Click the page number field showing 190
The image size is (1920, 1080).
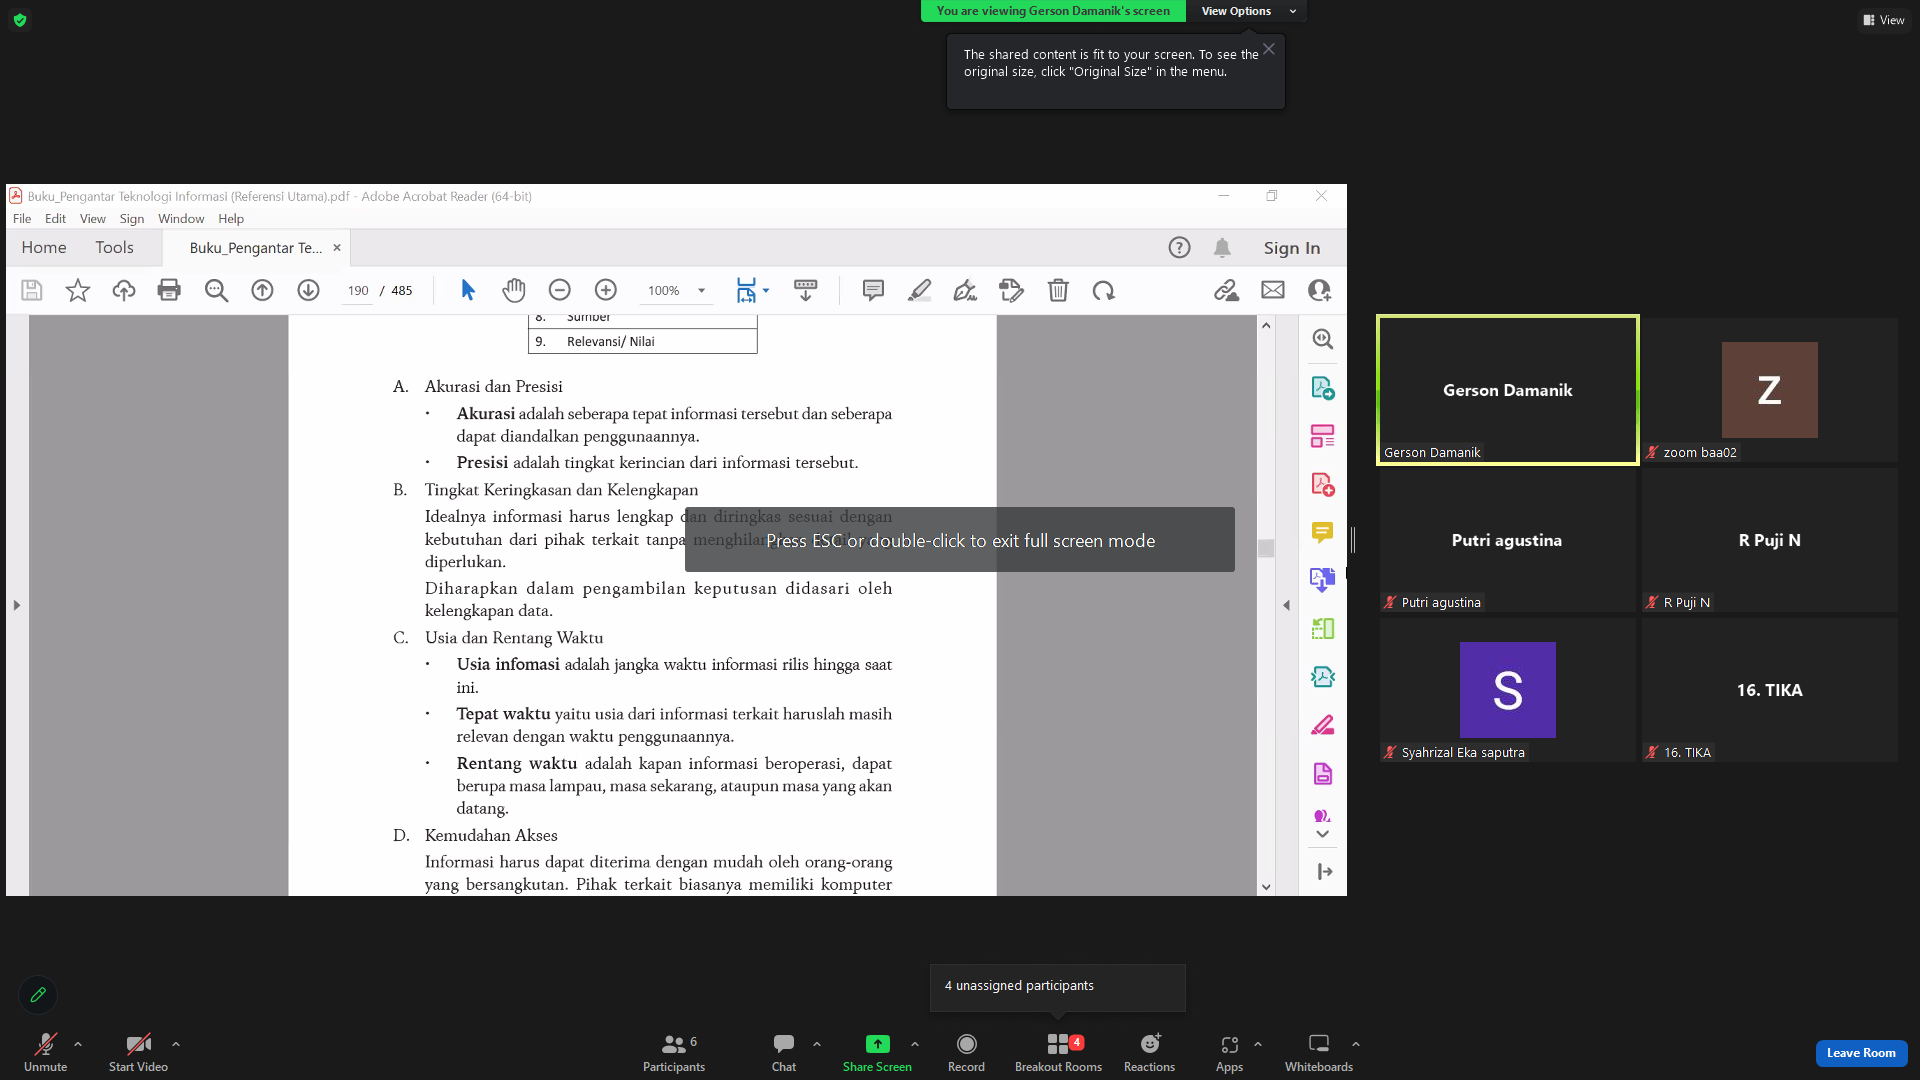pos(358,290)
